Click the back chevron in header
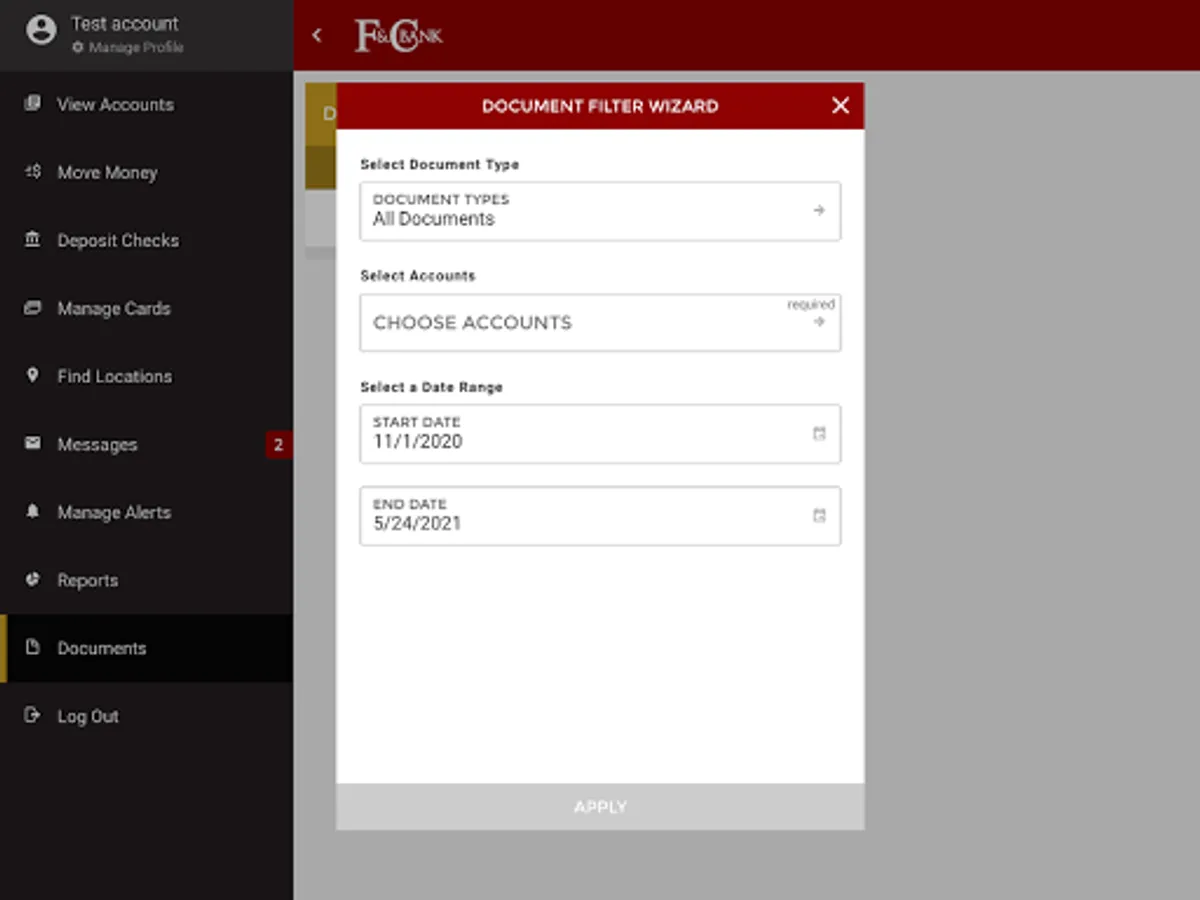The width and height of the screenshot is (1200, 900). 317,35
